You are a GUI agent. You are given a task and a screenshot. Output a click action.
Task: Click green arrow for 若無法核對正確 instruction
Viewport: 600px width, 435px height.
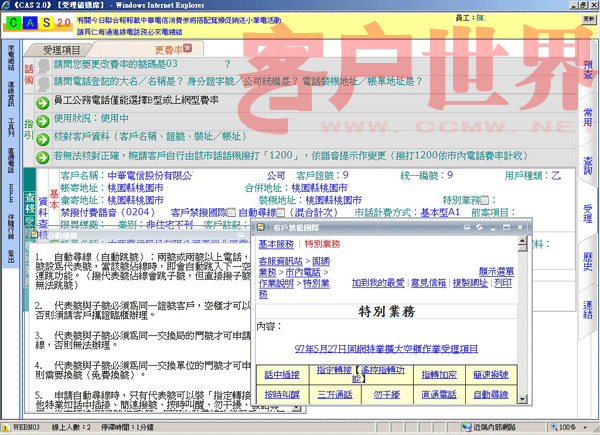[x=42, y=157]
